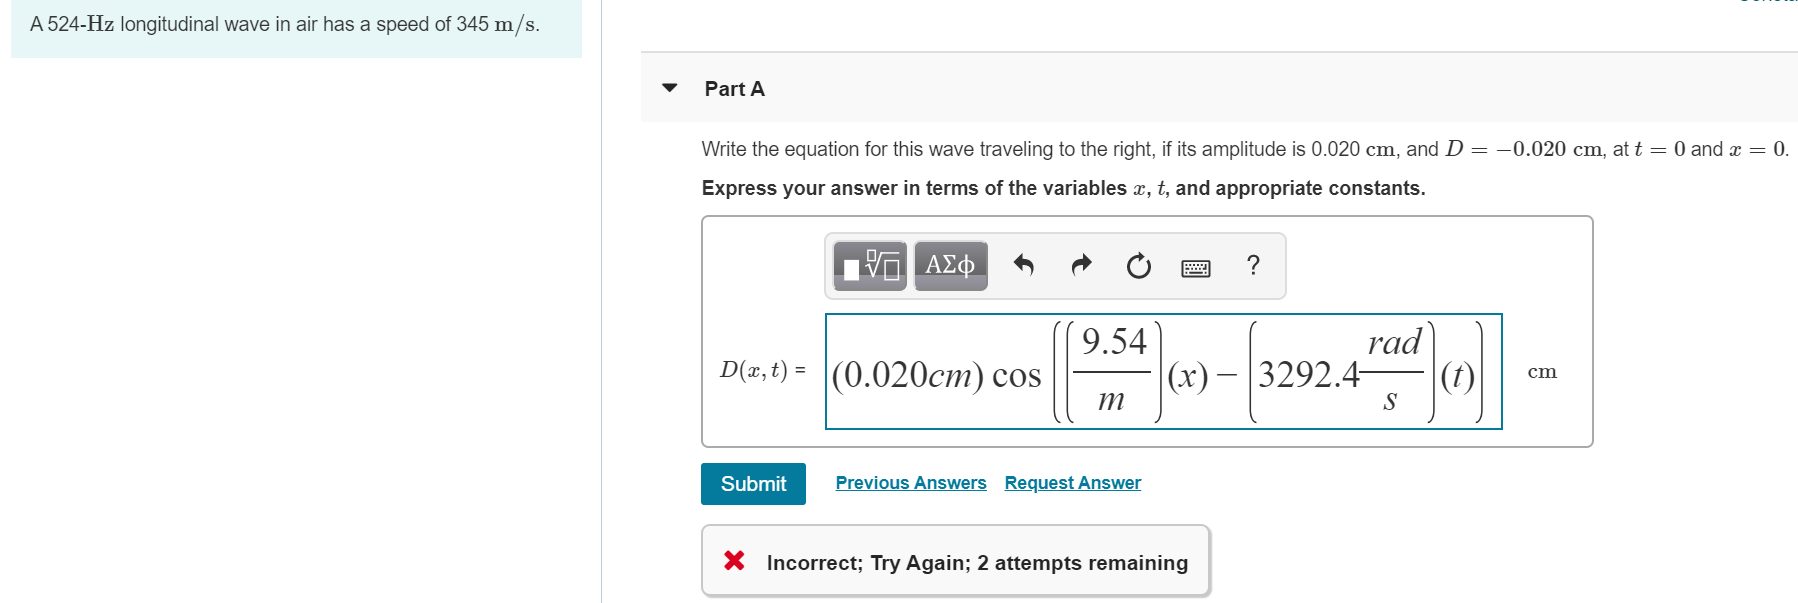This screenshot has height=603, width=1798.
Task: Click the red X incorrect indicator
Action: pyautogui.click(x=733, y=561)
